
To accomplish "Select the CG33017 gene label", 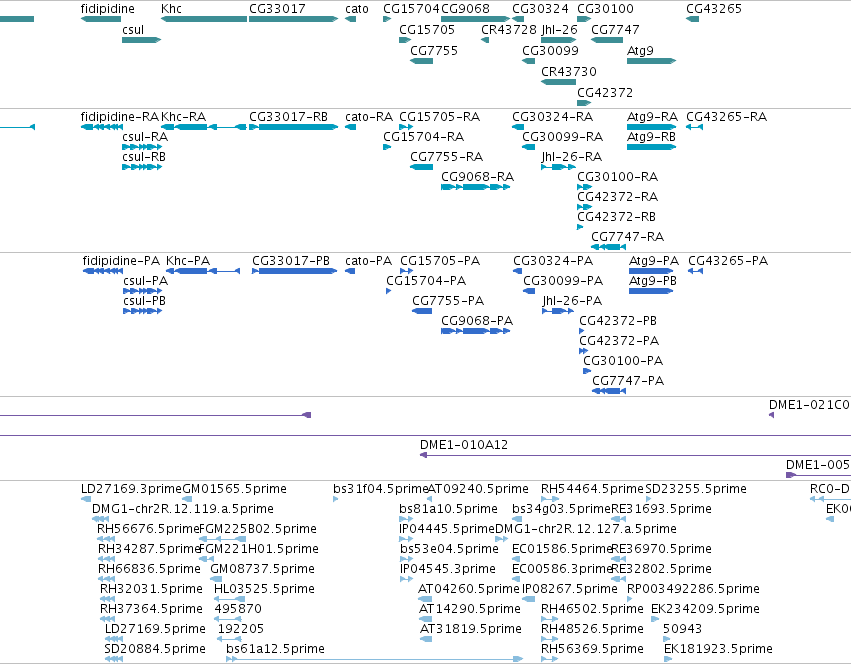I will coord(277,9).
